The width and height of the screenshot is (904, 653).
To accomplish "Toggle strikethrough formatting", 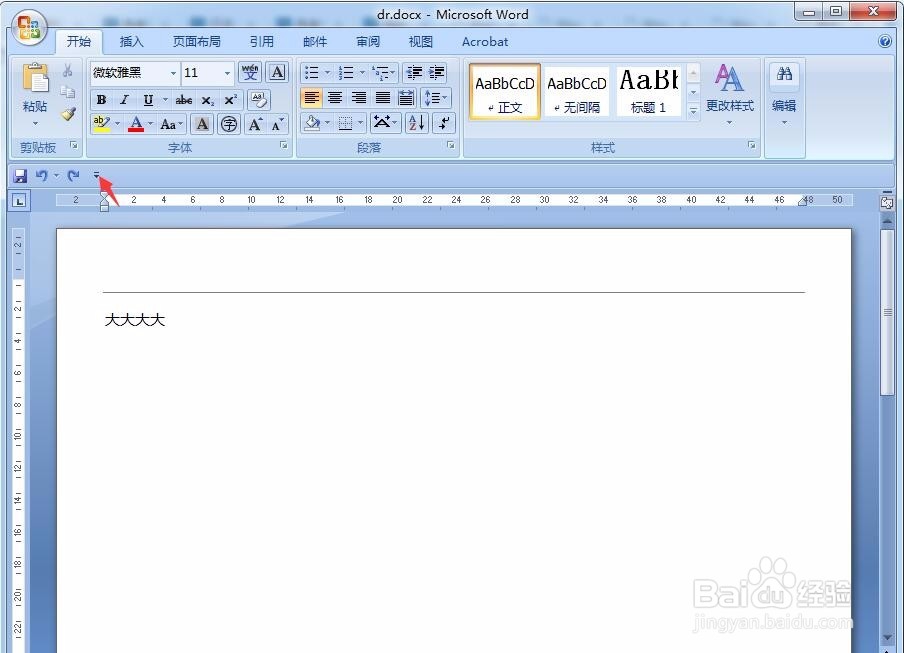I will (183, 100).
